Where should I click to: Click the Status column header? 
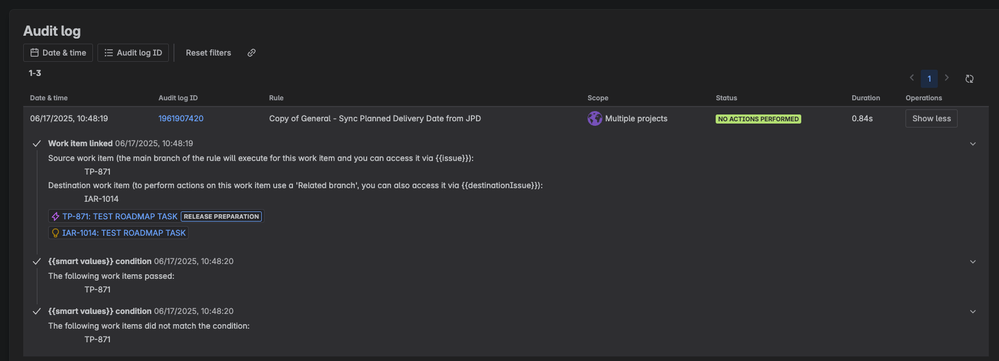[726, 98]
